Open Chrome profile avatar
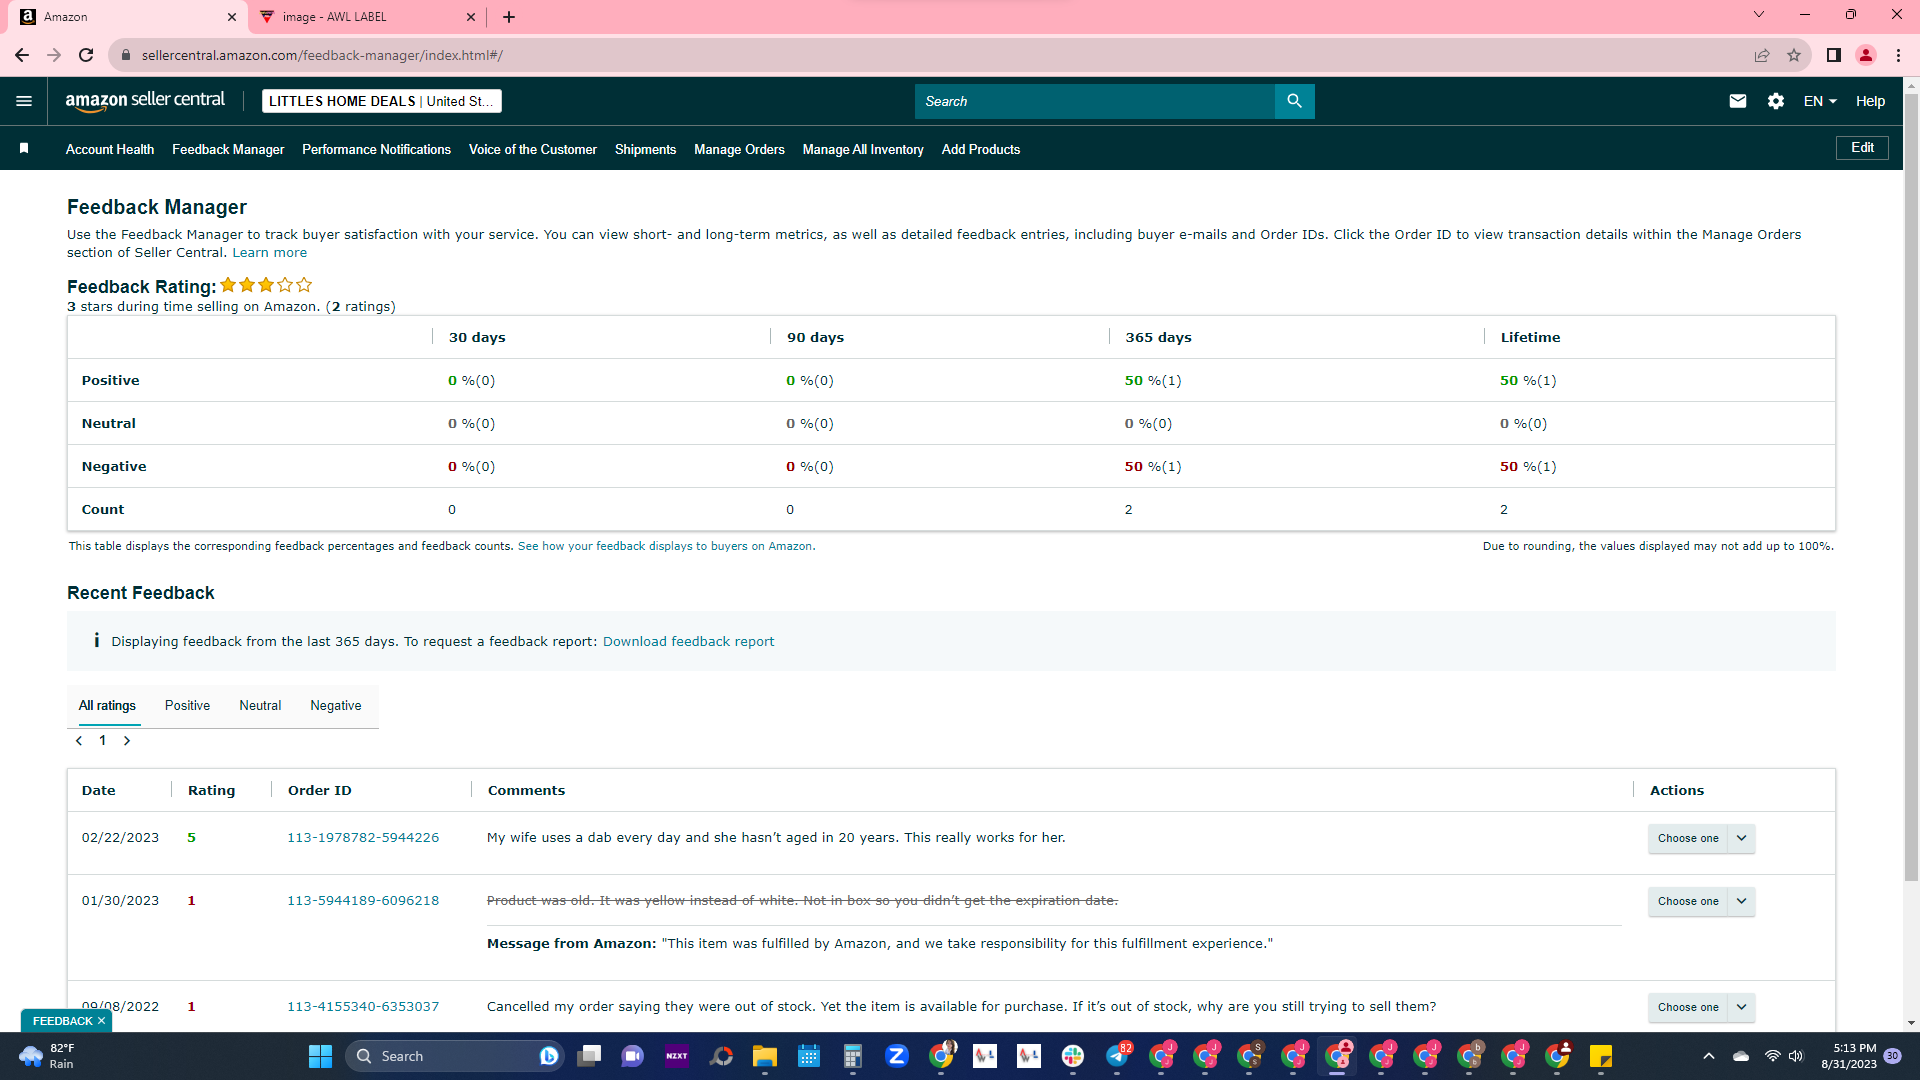1920x1080 pixels. [x=1866, y=55]
